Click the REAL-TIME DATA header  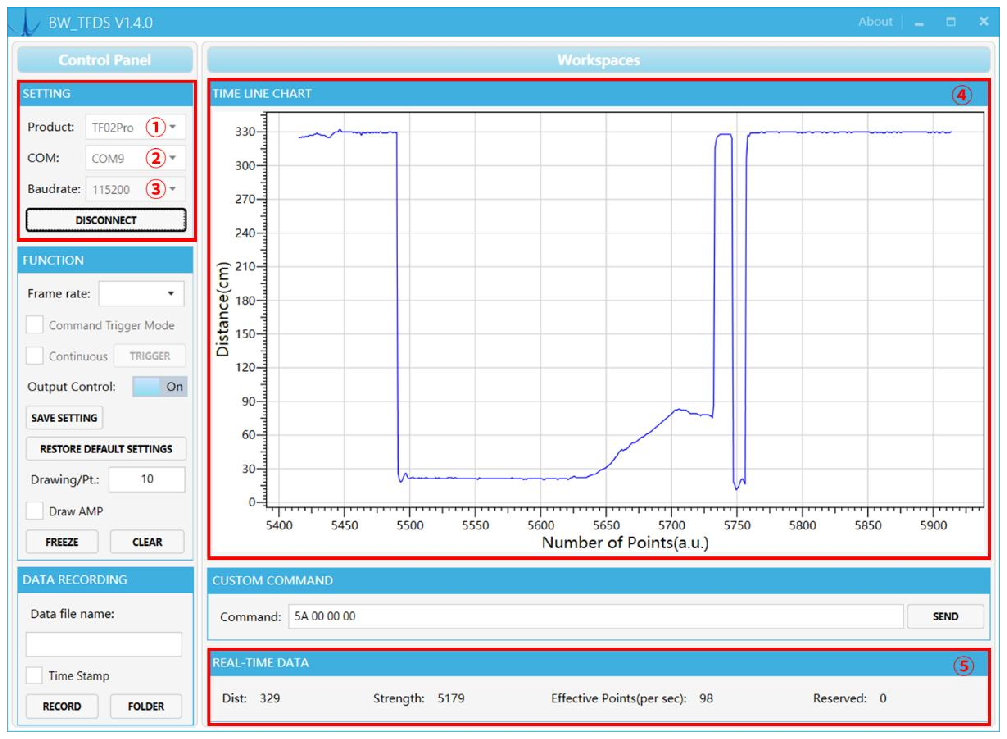(x=599, y=663)
